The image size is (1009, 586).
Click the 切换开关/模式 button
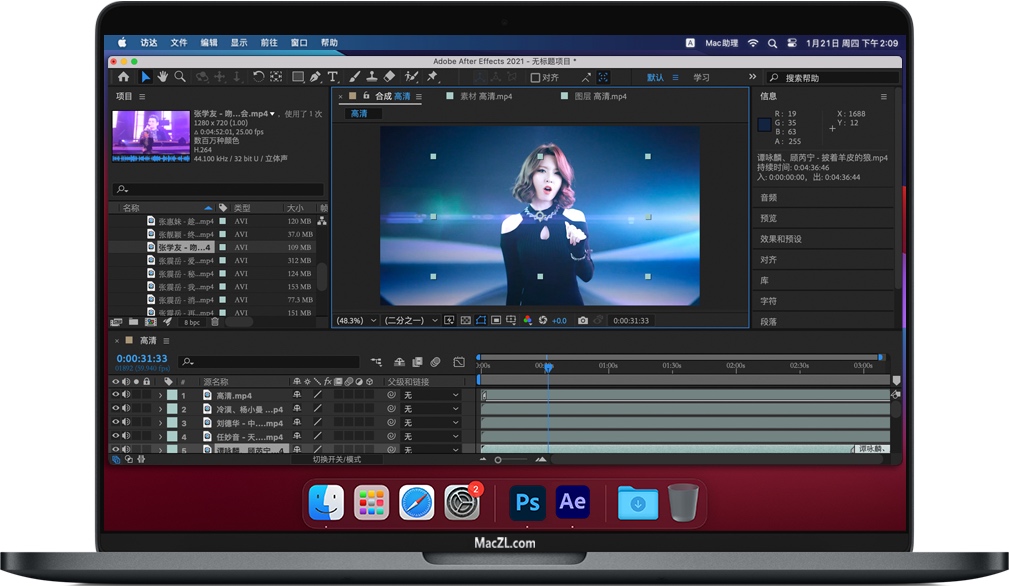[337, 459]
